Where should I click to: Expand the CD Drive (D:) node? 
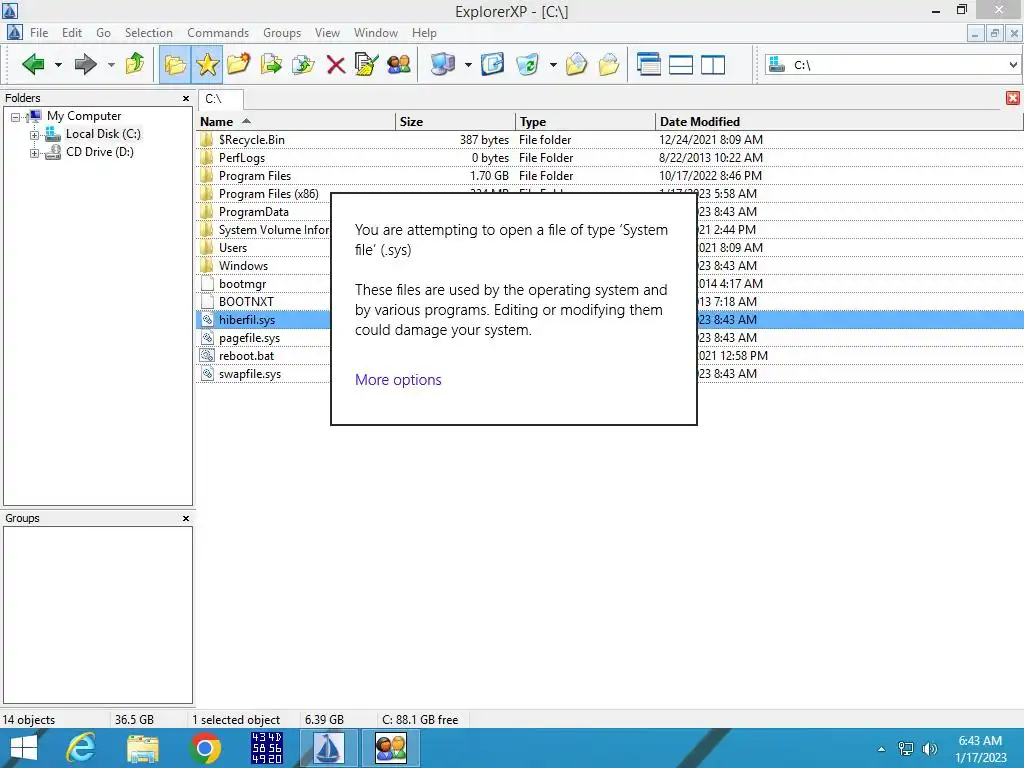click(x=34, y=153)
